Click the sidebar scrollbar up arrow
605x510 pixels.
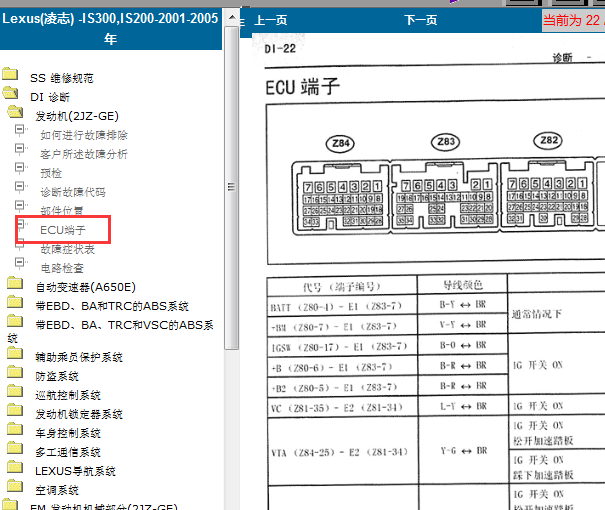[x=232, y=17]
